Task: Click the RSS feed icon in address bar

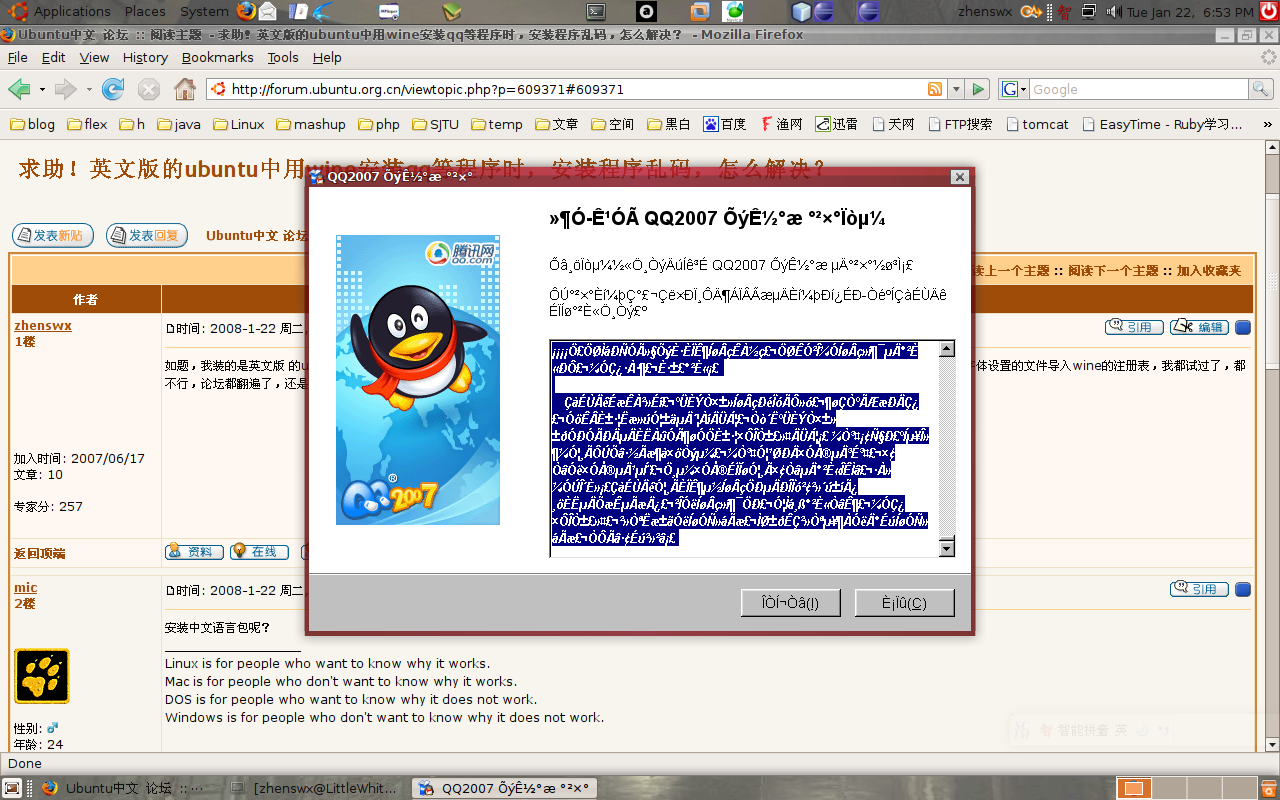Action: click(x=935, y=89)
